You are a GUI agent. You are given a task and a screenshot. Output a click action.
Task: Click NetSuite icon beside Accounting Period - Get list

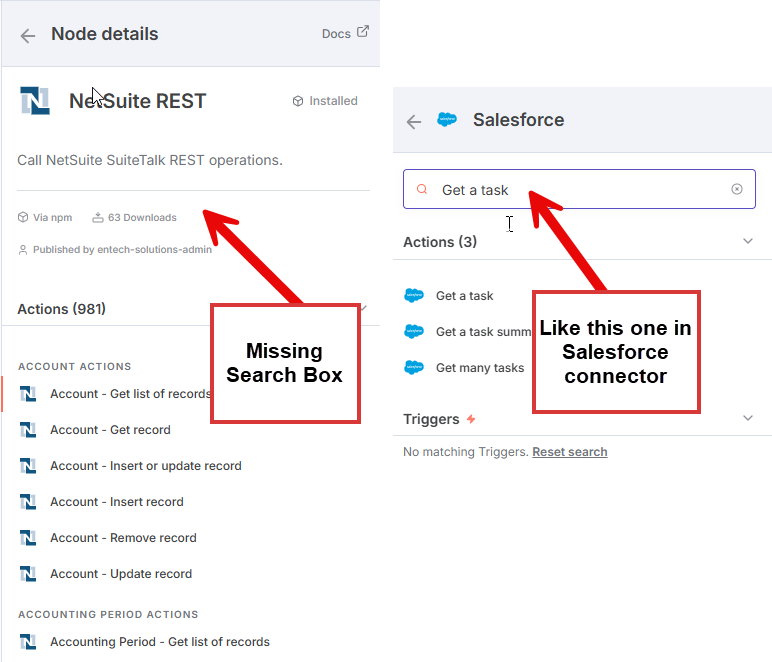click(x=28, y=642)
